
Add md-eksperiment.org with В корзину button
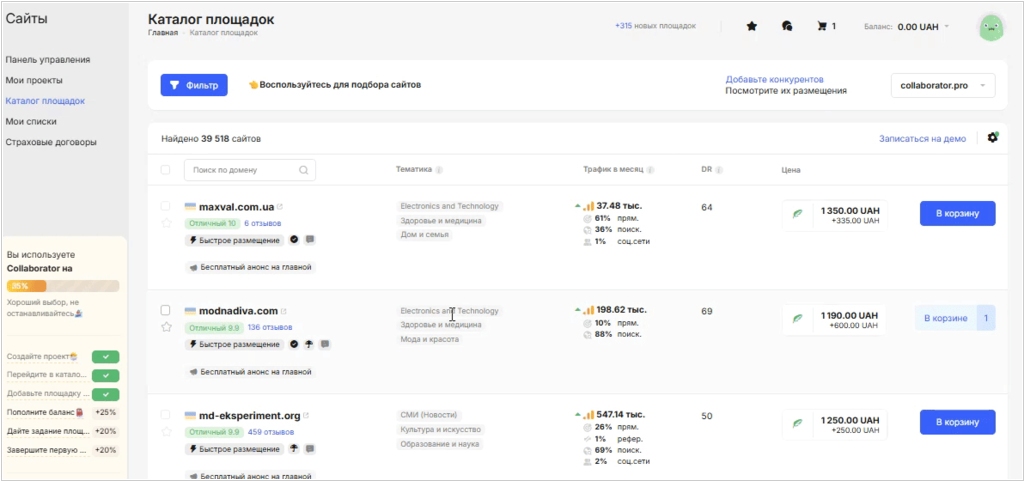957,422
